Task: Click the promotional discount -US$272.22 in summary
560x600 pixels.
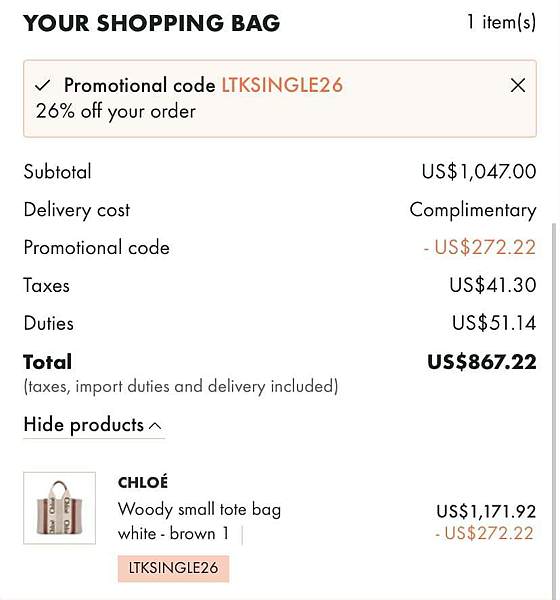Action: pyautogui.click(x=480, y=247)
